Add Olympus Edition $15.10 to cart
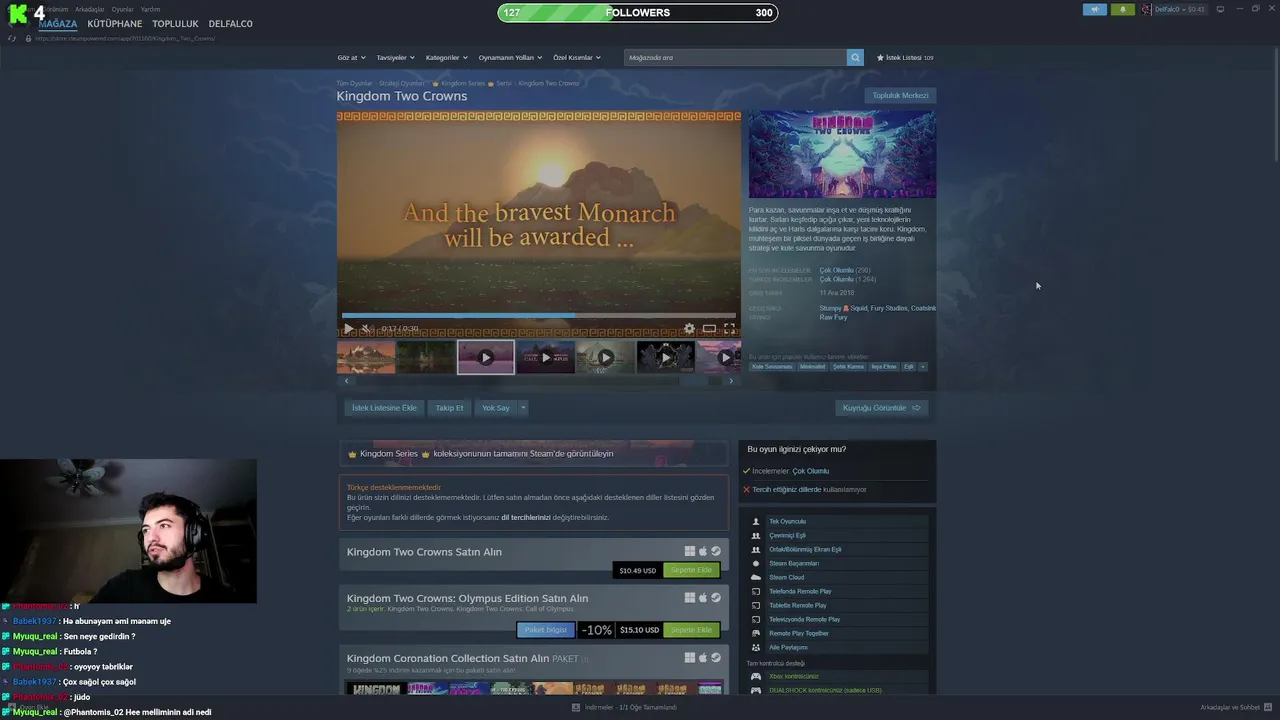This screenshot has height=720, width=1280. [x=691, y=630]
